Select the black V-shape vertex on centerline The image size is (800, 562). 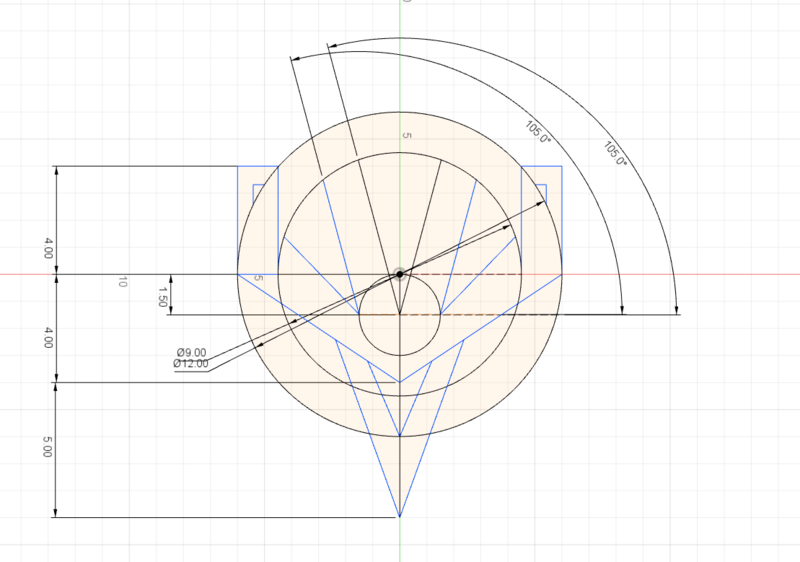click(x=399, y=382)
